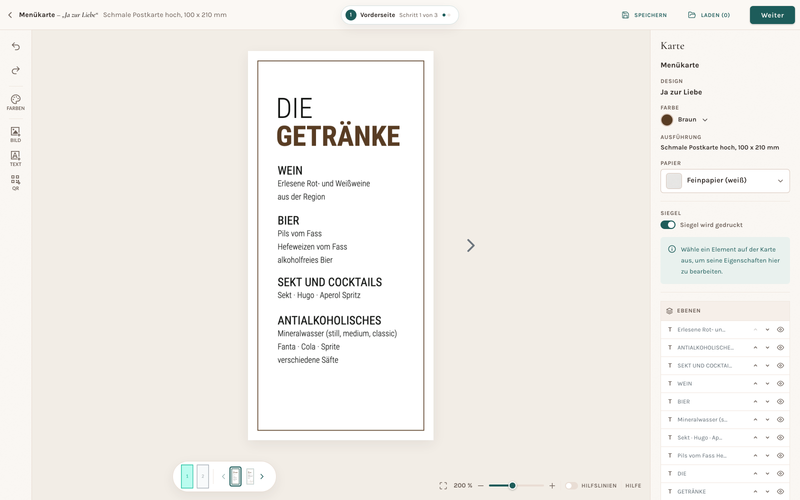This screenshot has width=800, height=500.
Task: Select the SEKT UND COCKTAILS heading on card
Action: [330, 282]
